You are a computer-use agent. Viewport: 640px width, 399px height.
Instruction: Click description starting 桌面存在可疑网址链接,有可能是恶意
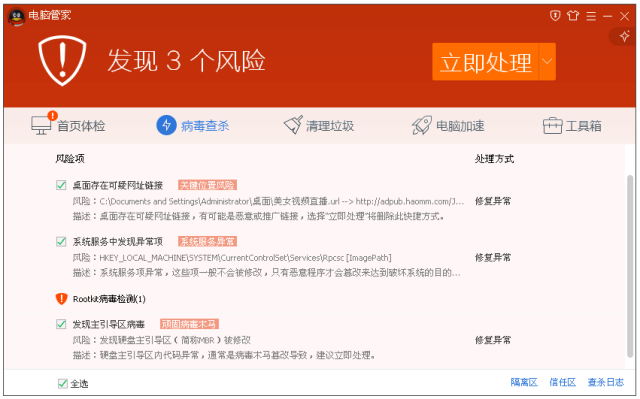[272, 216]
